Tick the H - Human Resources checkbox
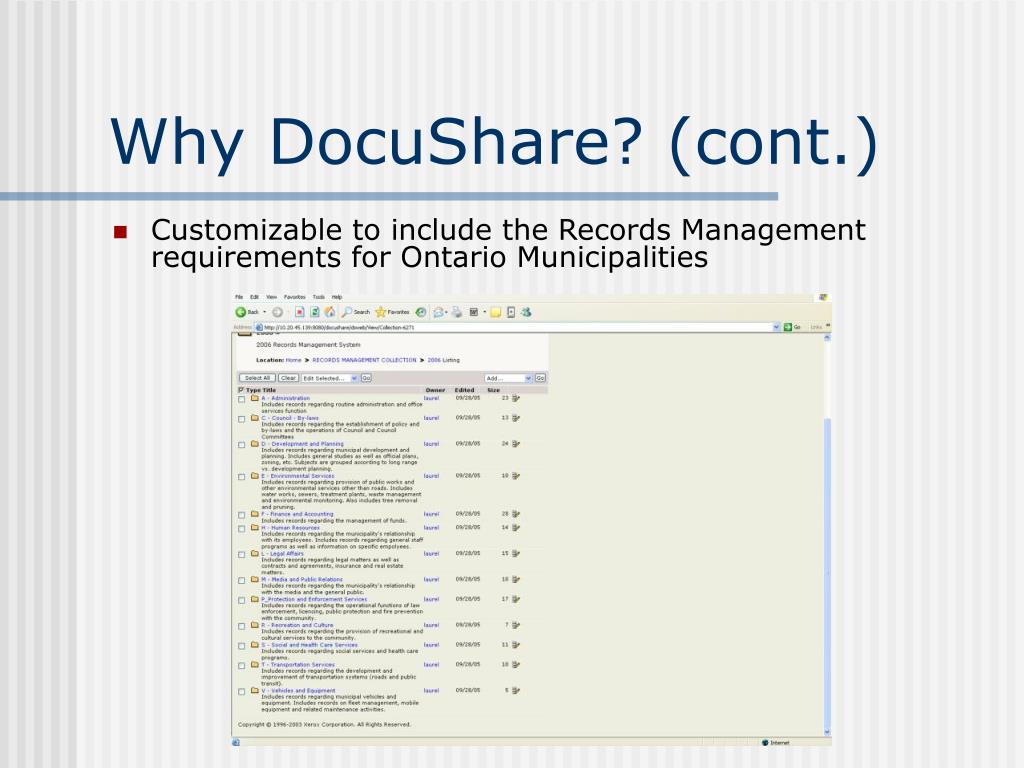The image size is (1024, 768). [x=242, y=528]
